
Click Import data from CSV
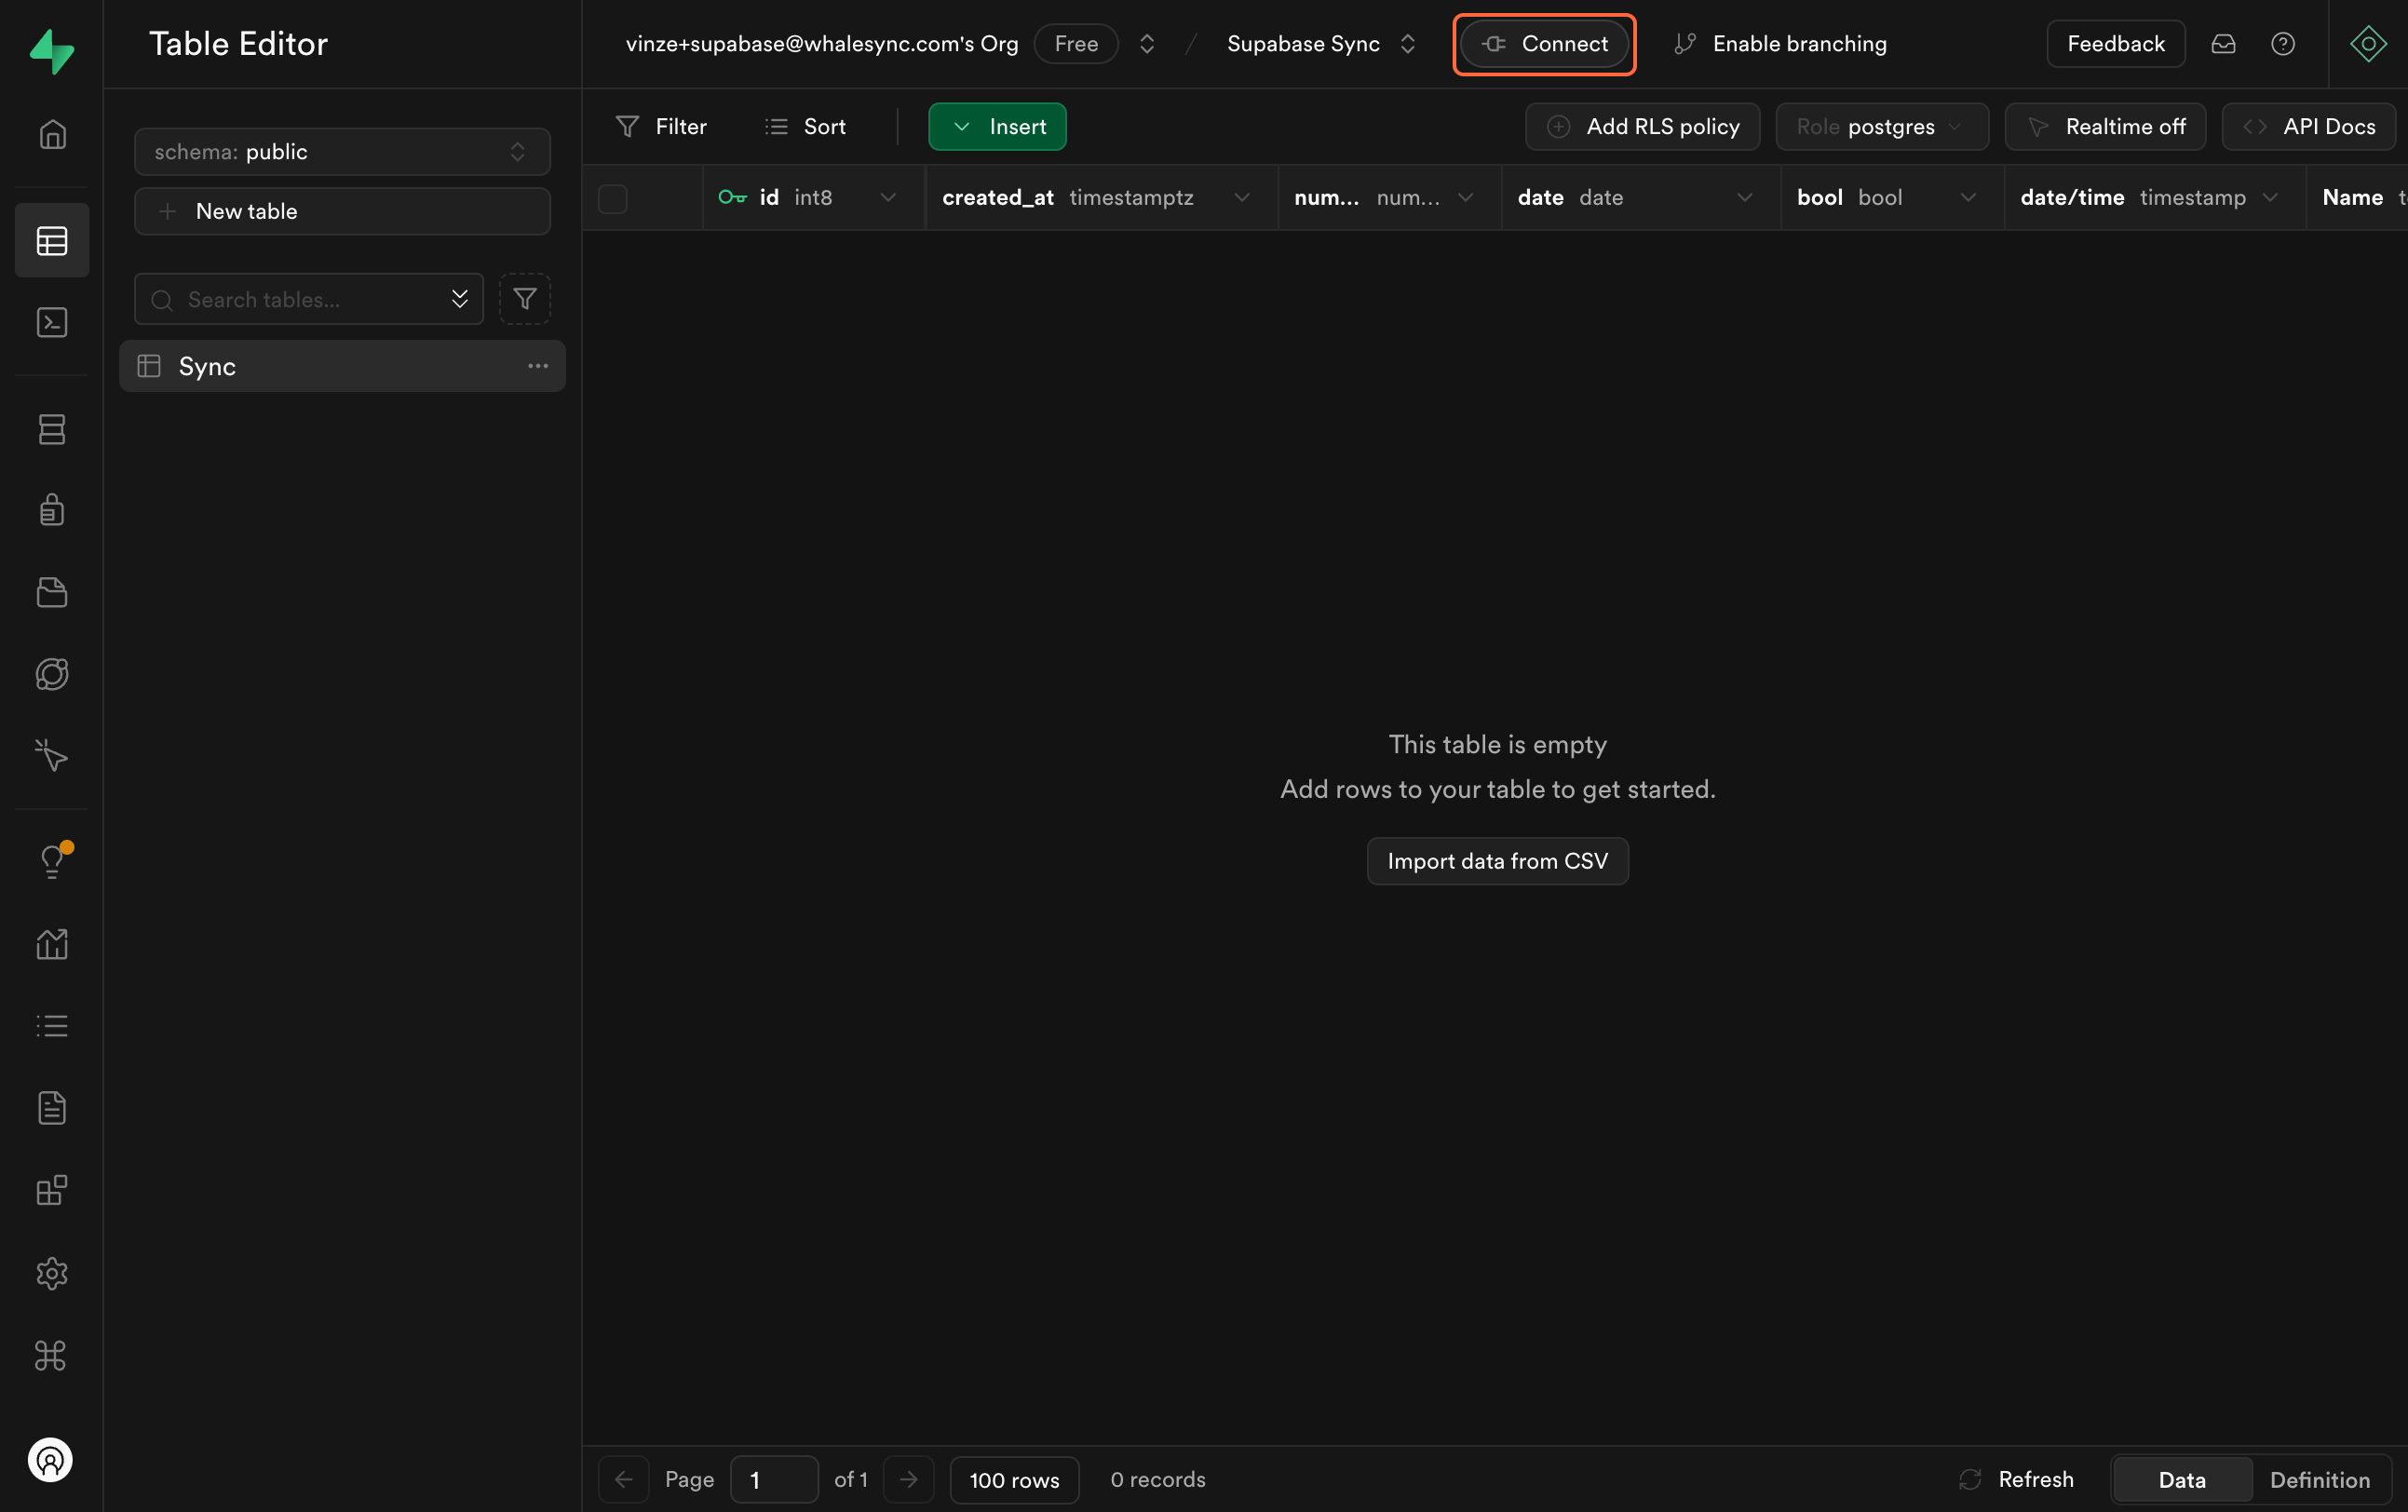pos(1497,861)
